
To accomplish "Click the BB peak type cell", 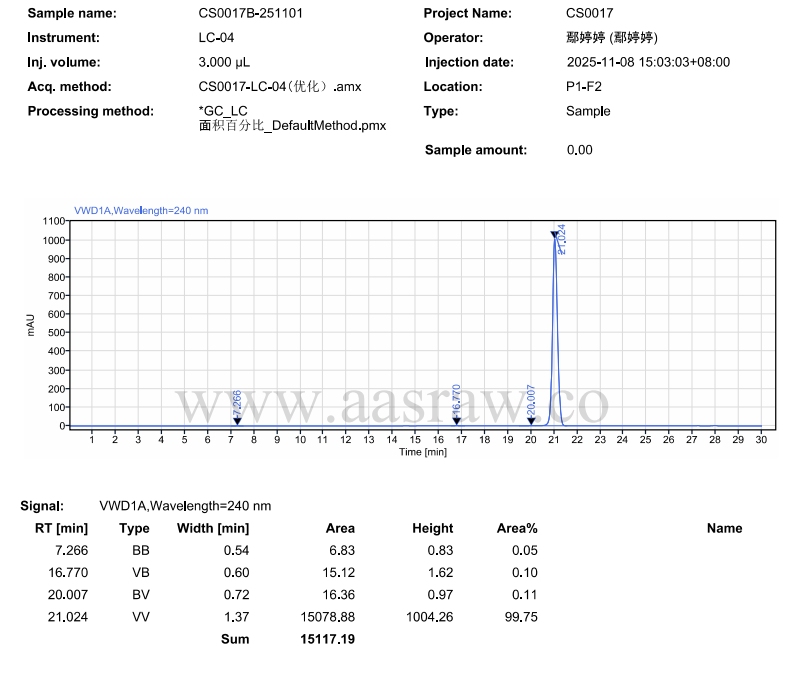I will [x=140, y=551].
